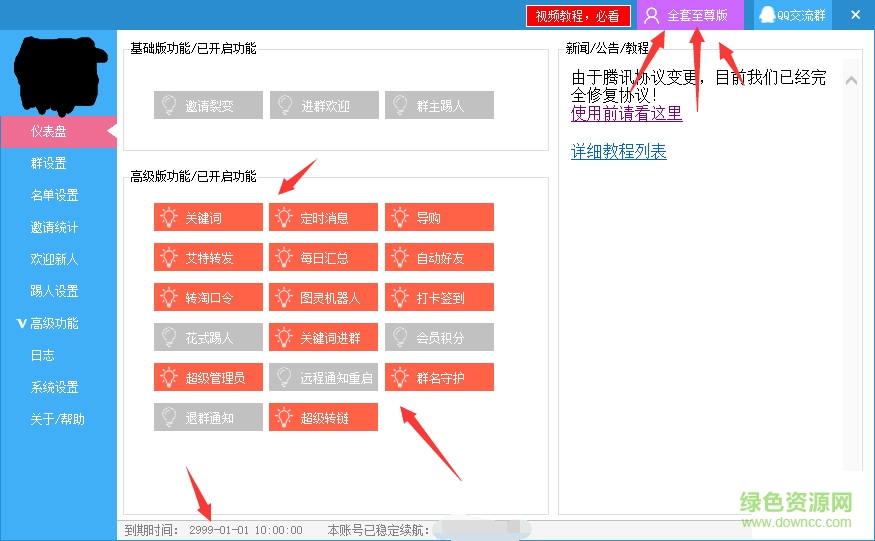Enable the 花式踢人 feature

click(x=208, y=338)
